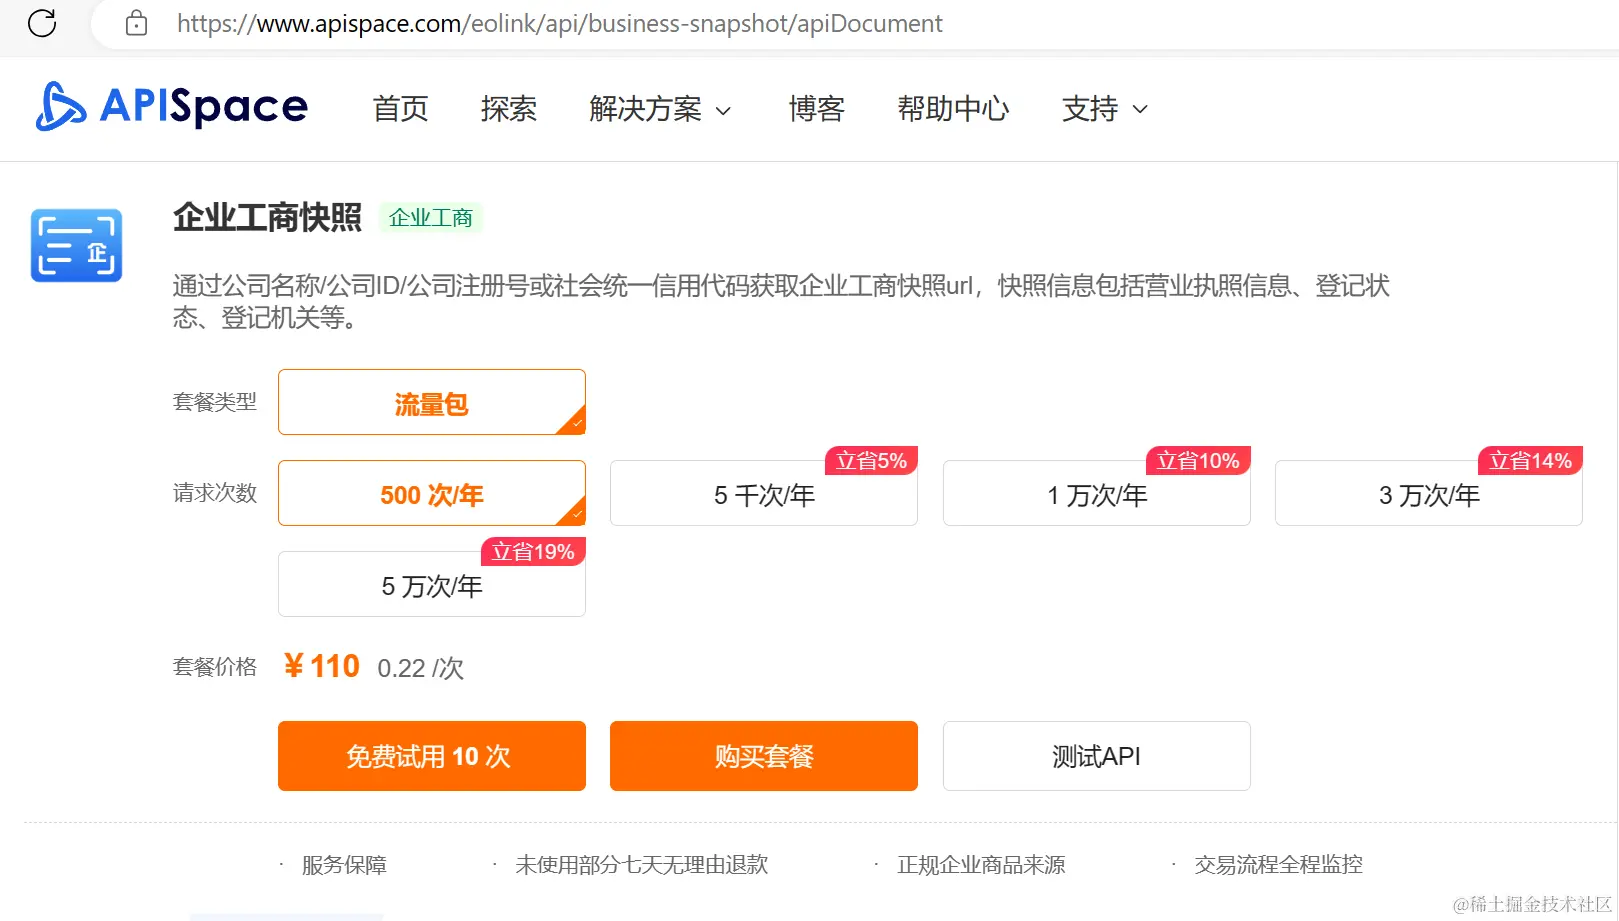Screen dimensions: 1619x921
Task: Click the 套餐类型 label
Action: (215, 402)
